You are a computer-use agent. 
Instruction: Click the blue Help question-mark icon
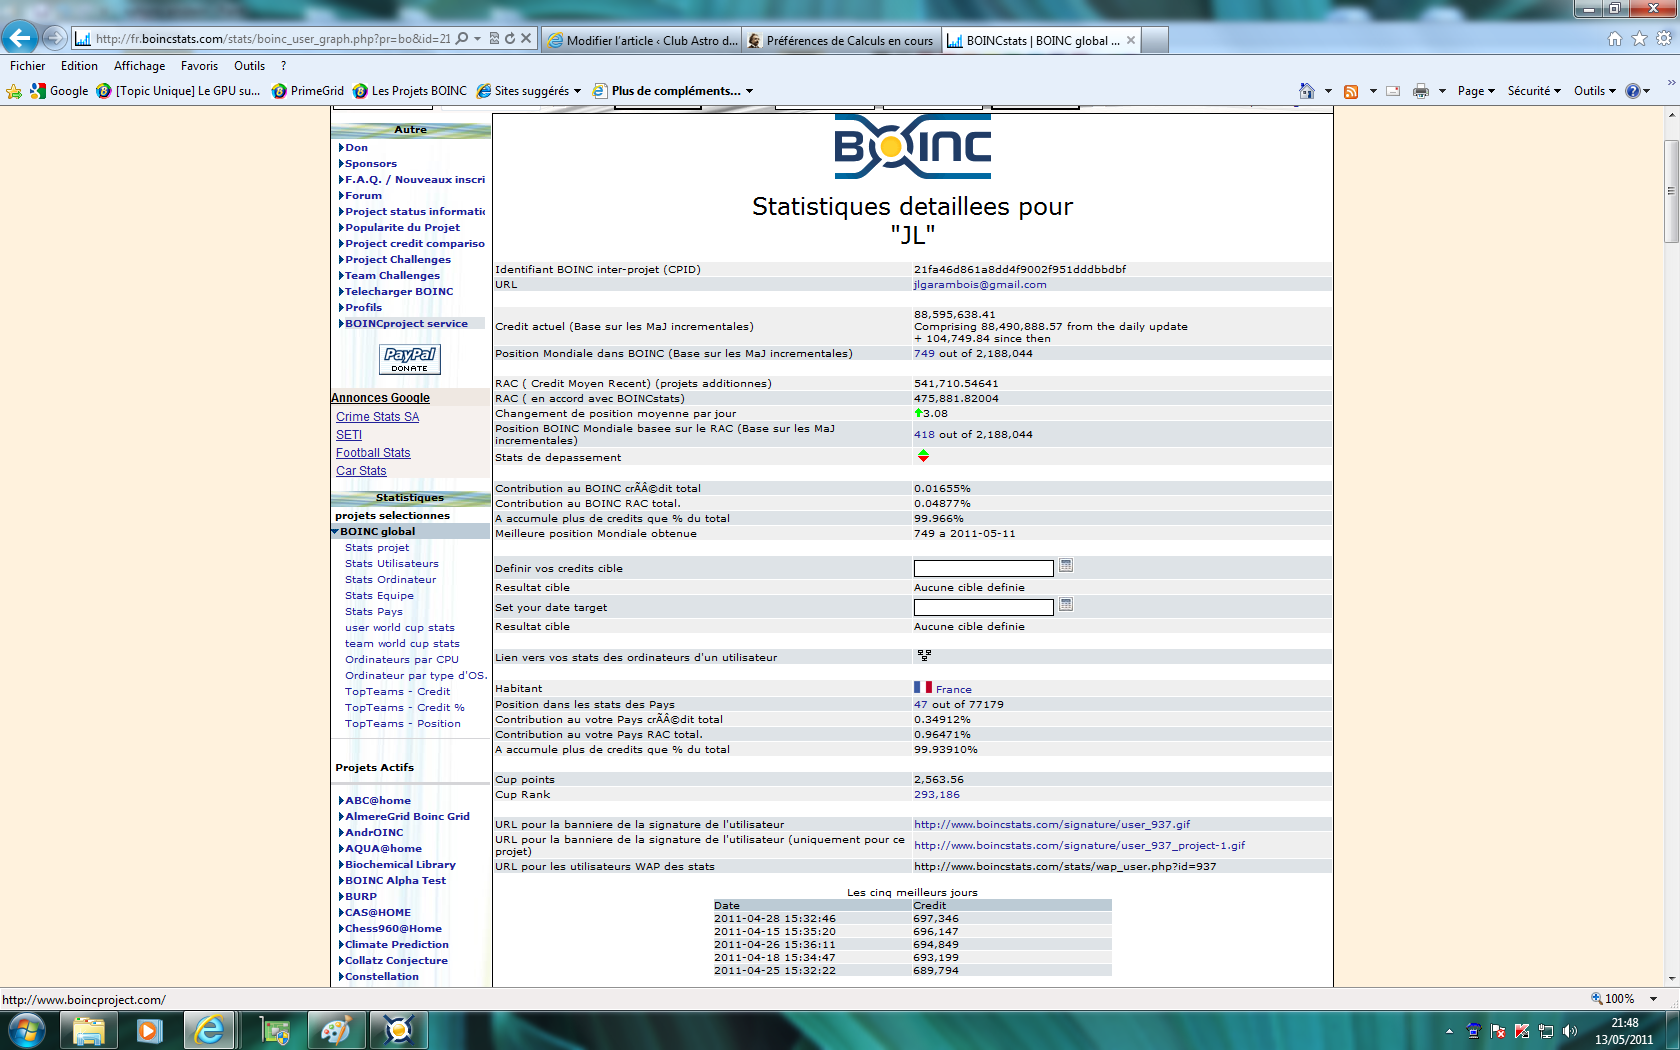pyautogui.click(x=1633, y=91)
